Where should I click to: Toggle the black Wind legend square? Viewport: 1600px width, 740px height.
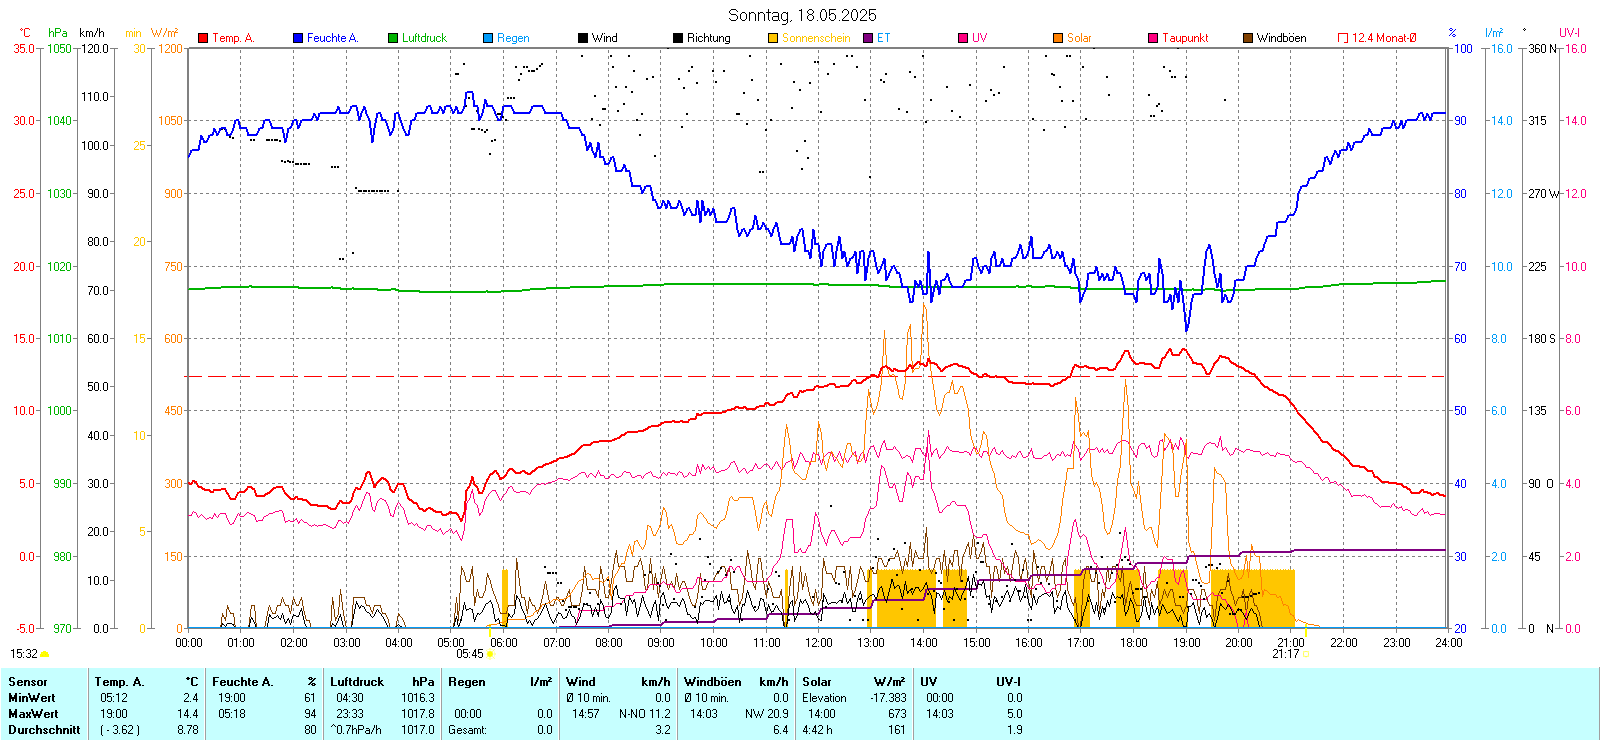(x=583, y=38)
